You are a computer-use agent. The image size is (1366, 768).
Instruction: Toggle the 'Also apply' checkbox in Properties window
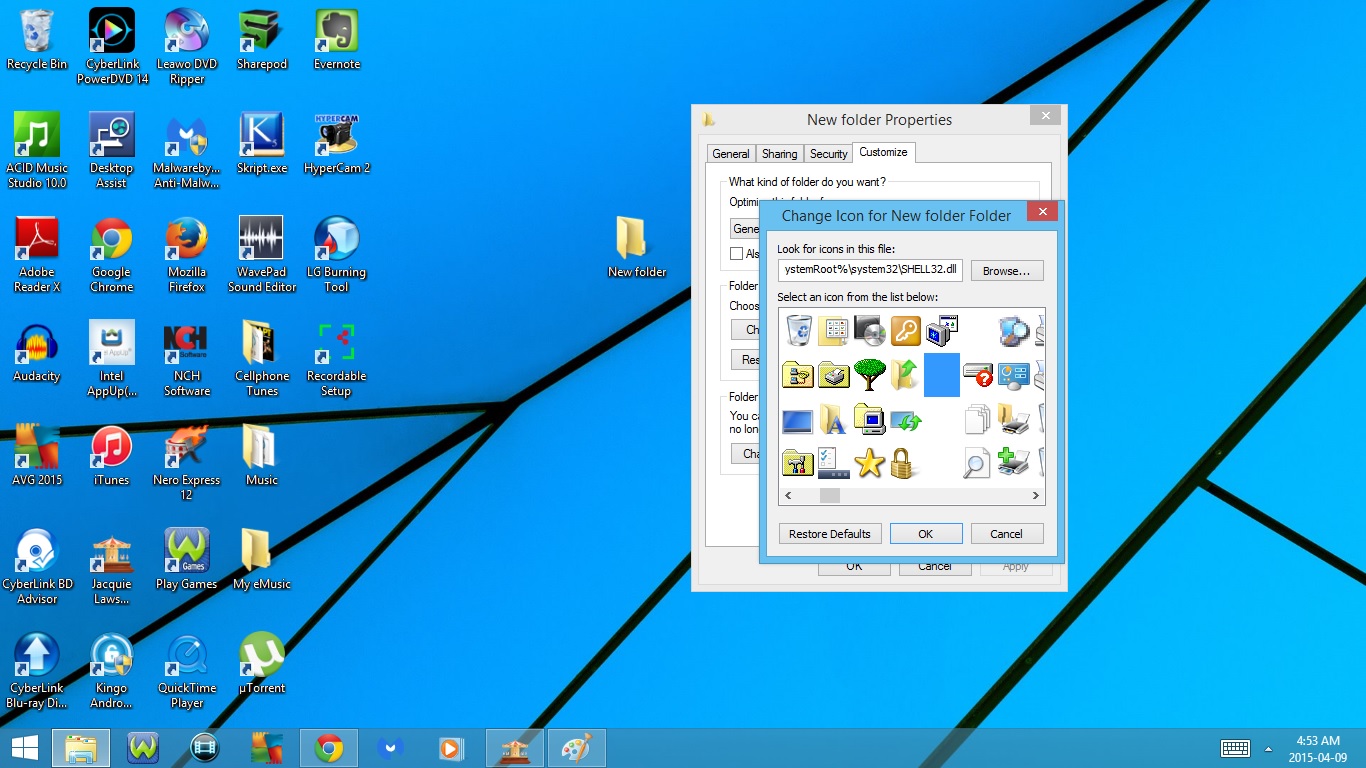coord(737,254)
